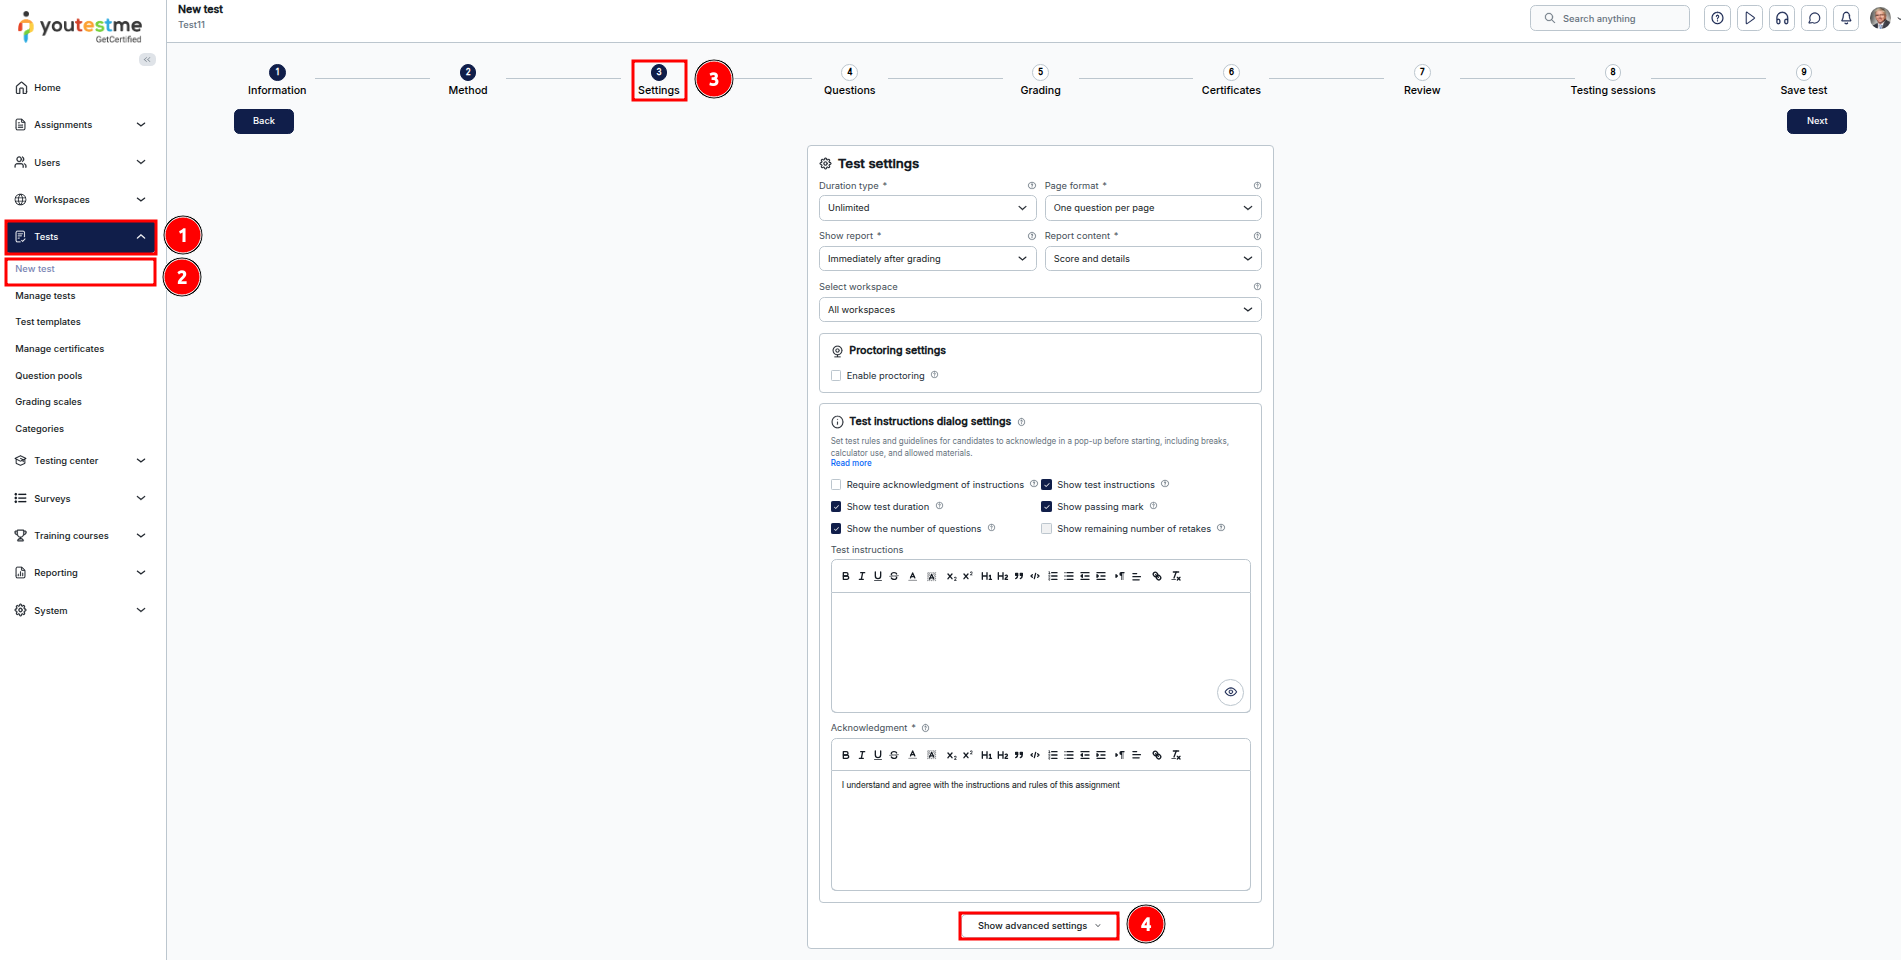This screenshot has height=960, width=1901.
Task: Toggle bold in Acknowledgment editor
Action: coord(846,755)
